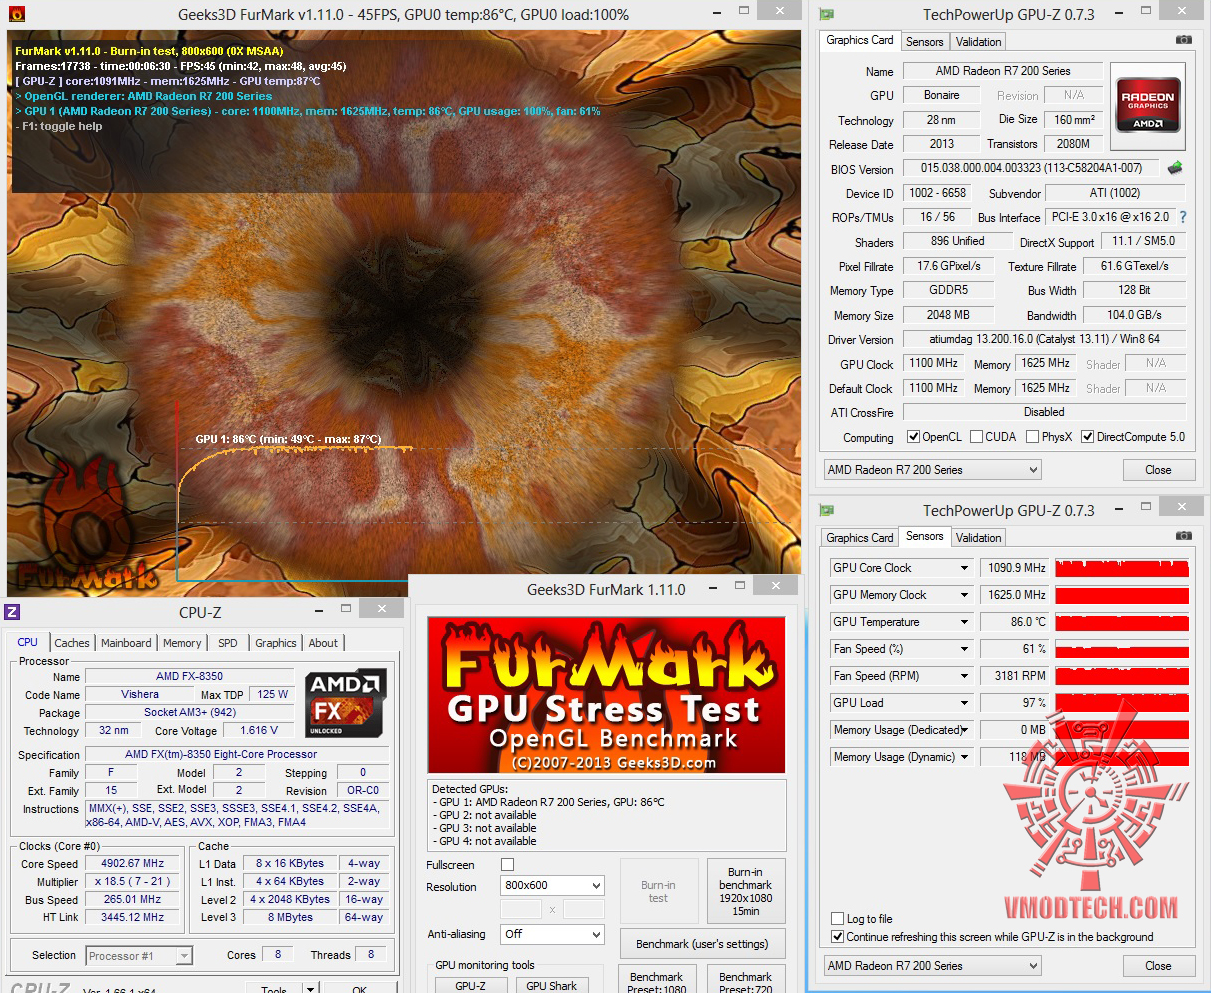The height and width of the screenshot is (993, 1211).
Task: Click the Driver Version field
Action: point(1044,339)
